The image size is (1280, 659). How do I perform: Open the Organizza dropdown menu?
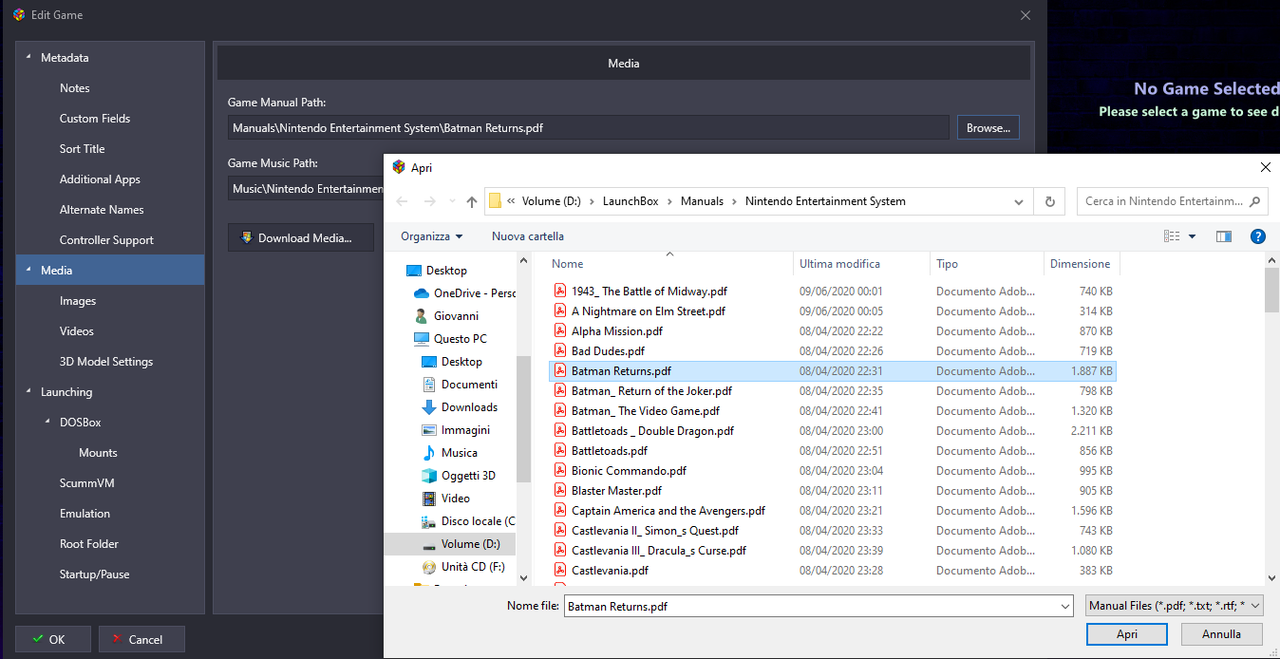point(431,236)
